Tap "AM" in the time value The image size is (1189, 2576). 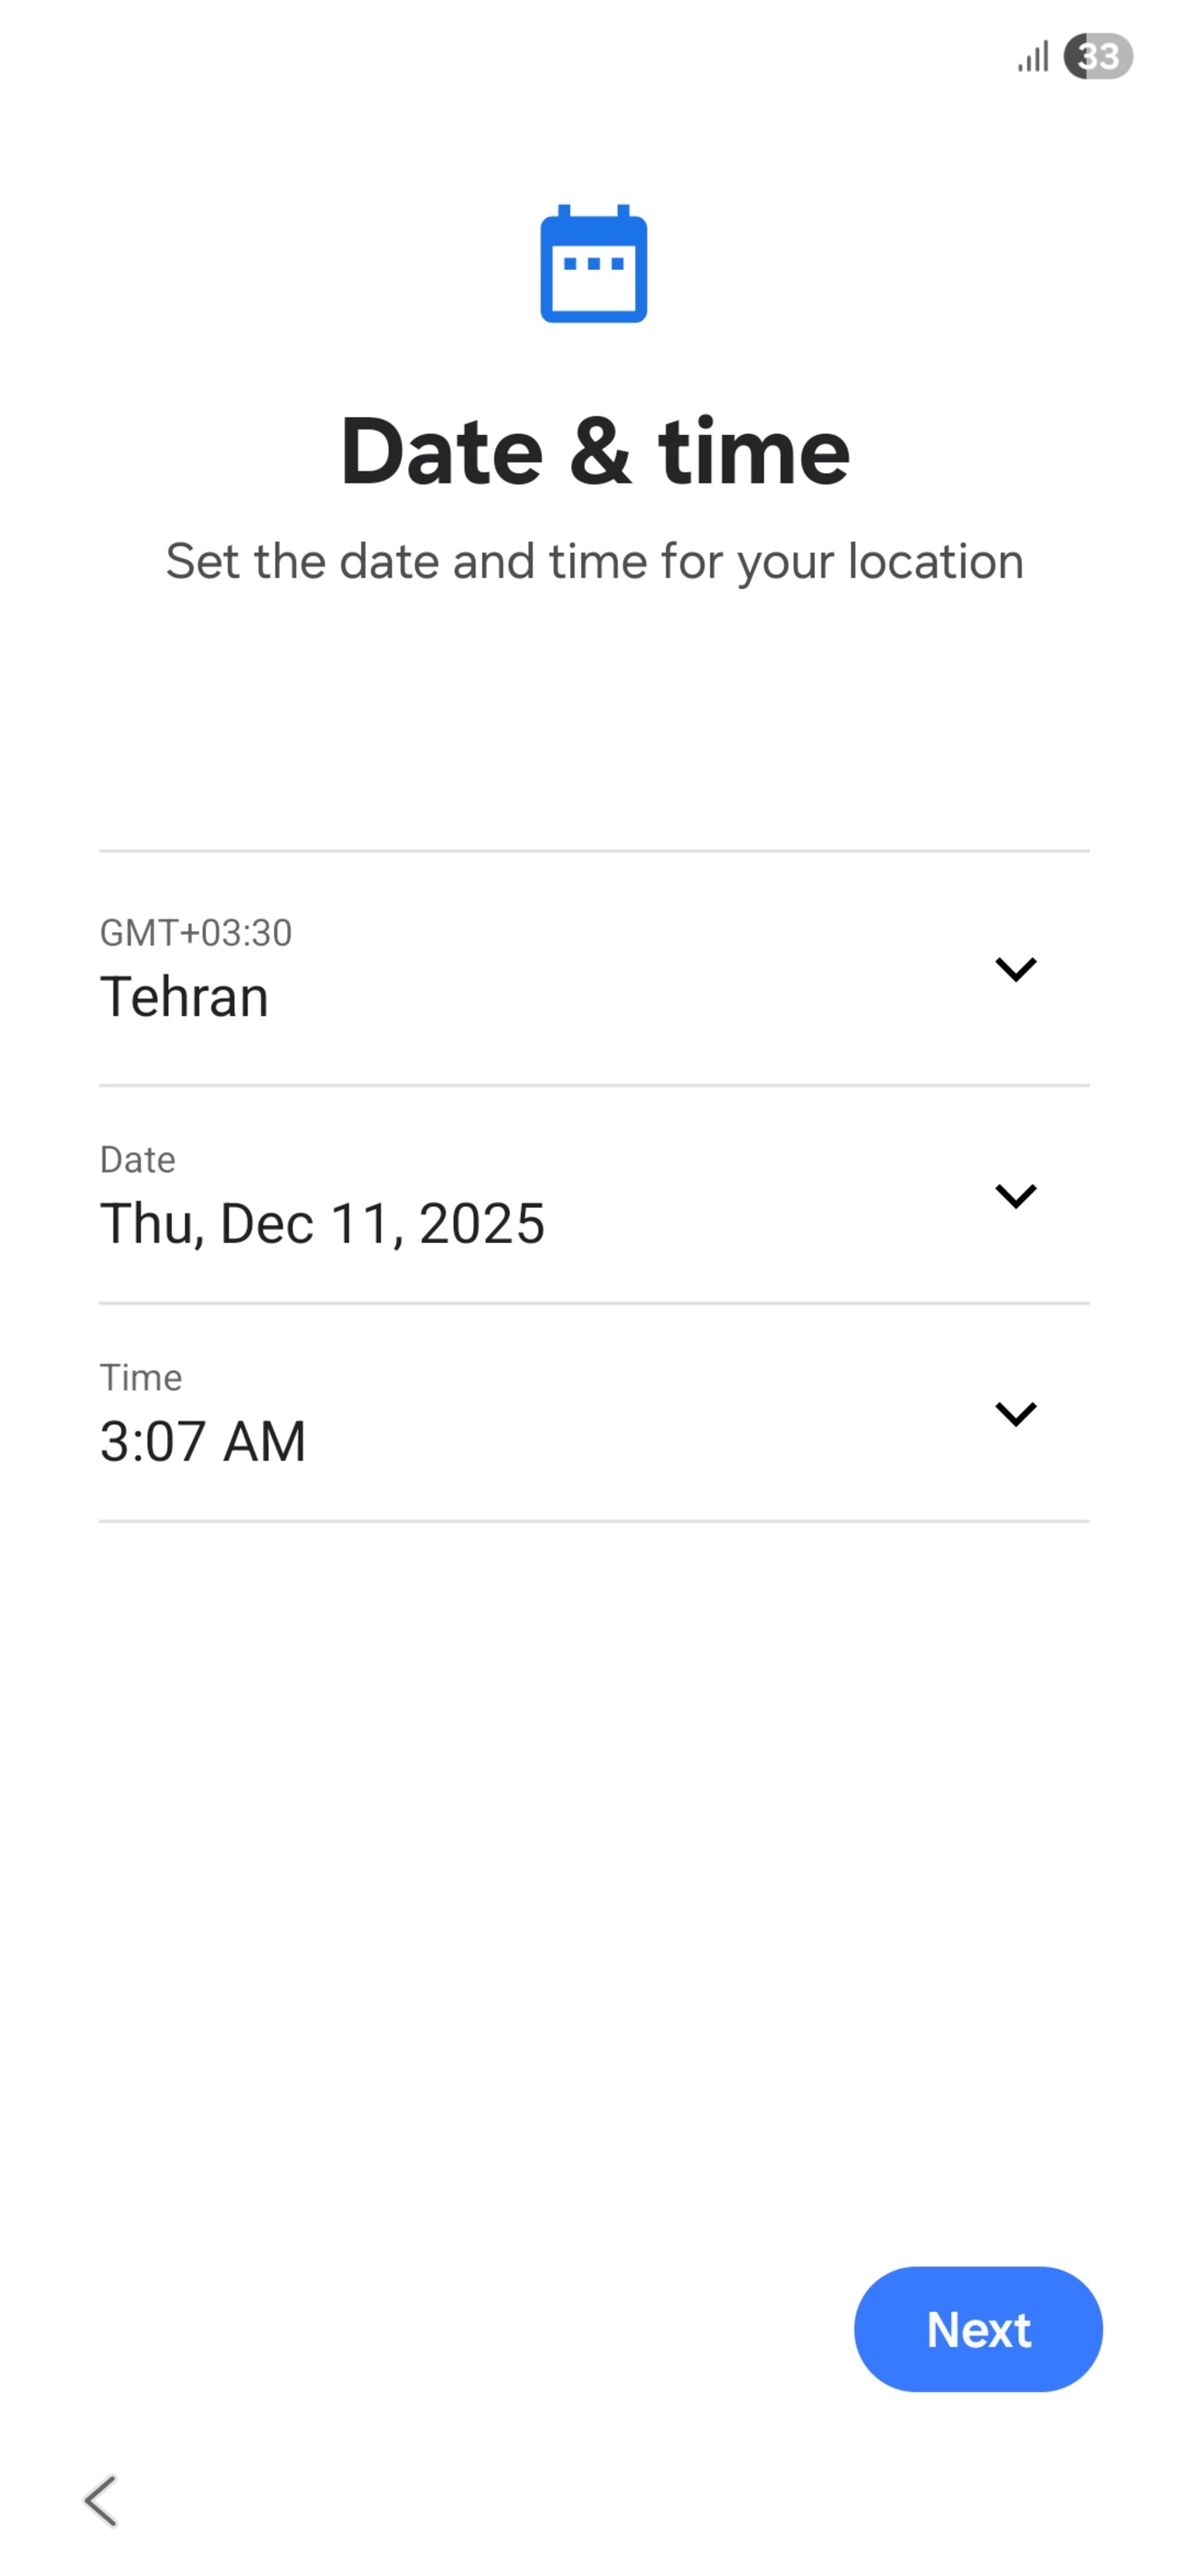pos(264,1441)
